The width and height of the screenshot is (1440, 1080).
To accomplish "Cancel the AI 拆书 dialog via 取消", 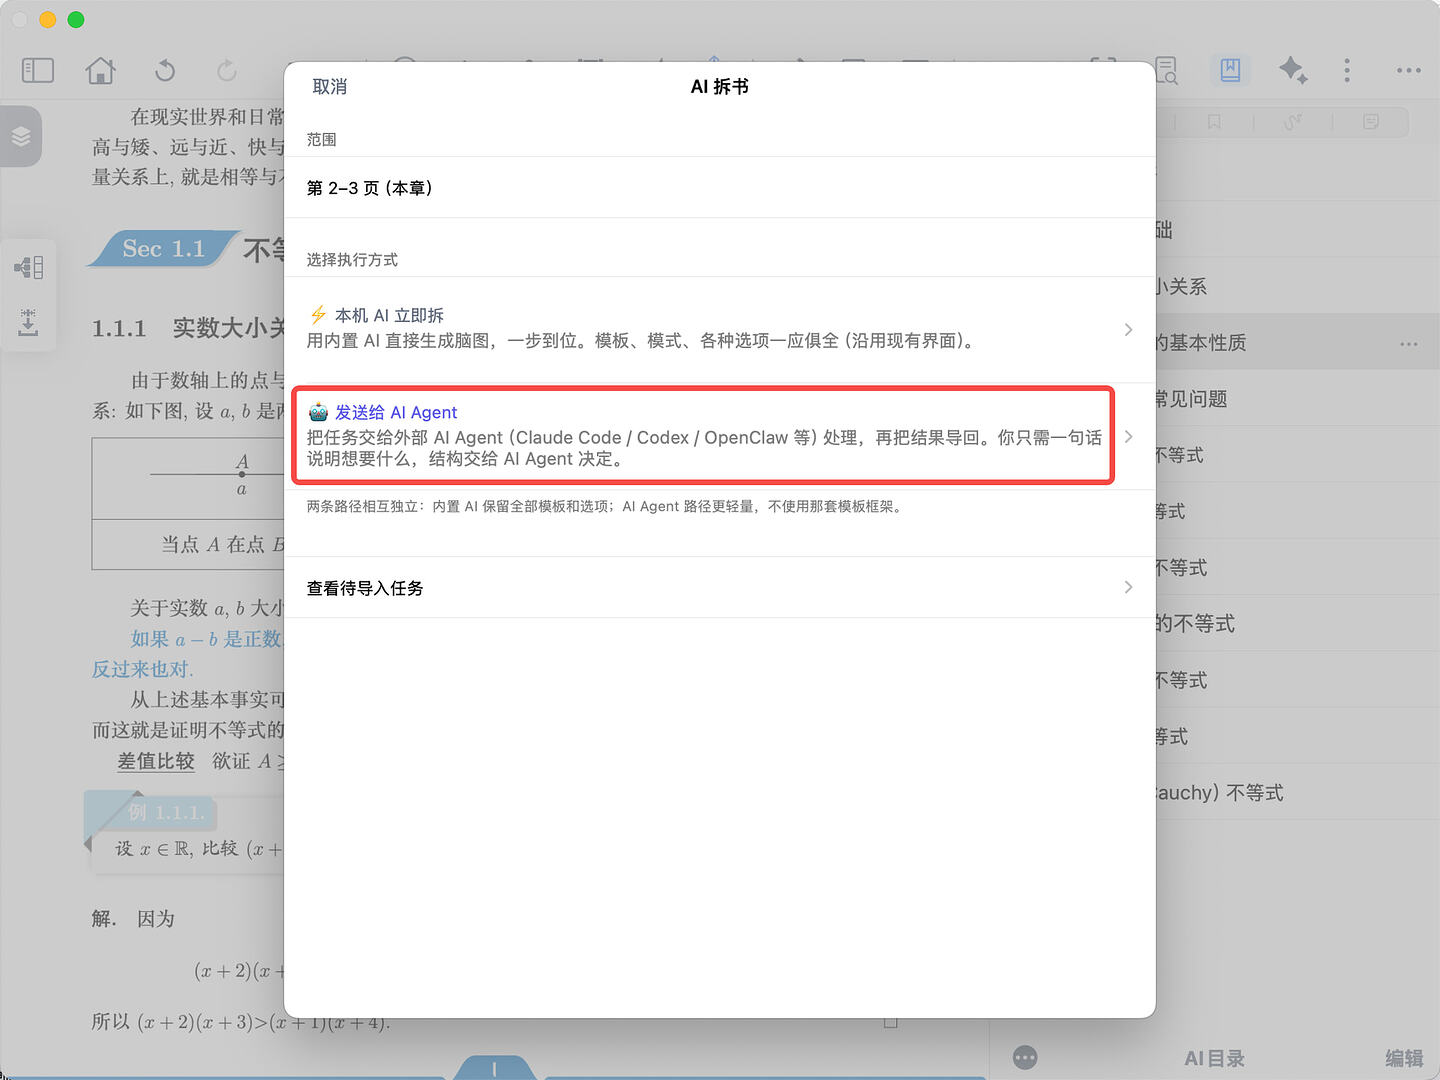I will coord(330,87).
